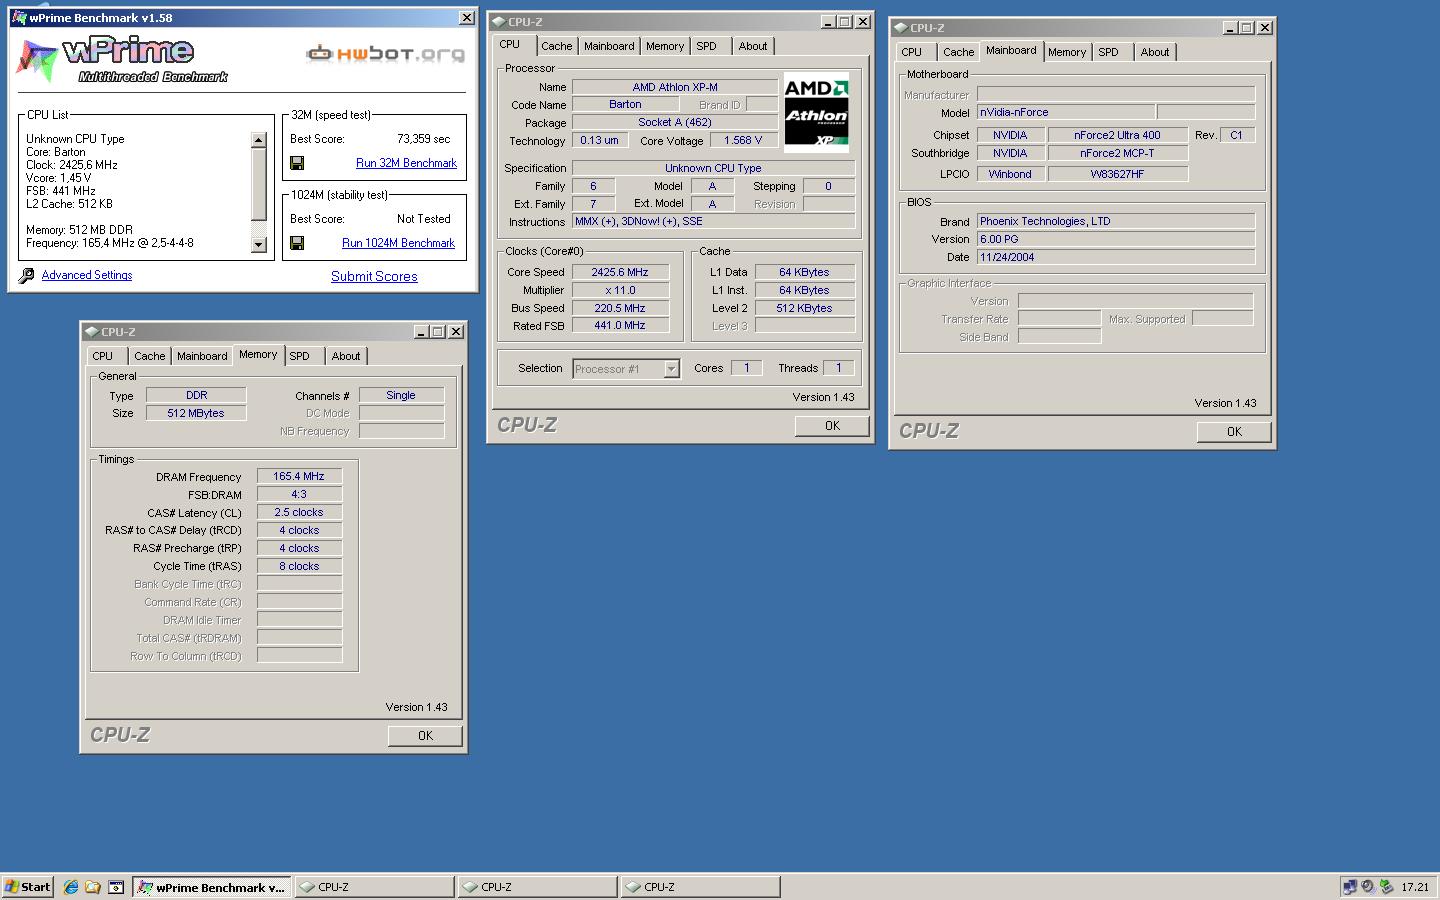Click the wPrime colorful logo graphic
The image size is (1440, 900).
[x=37, y=60]
